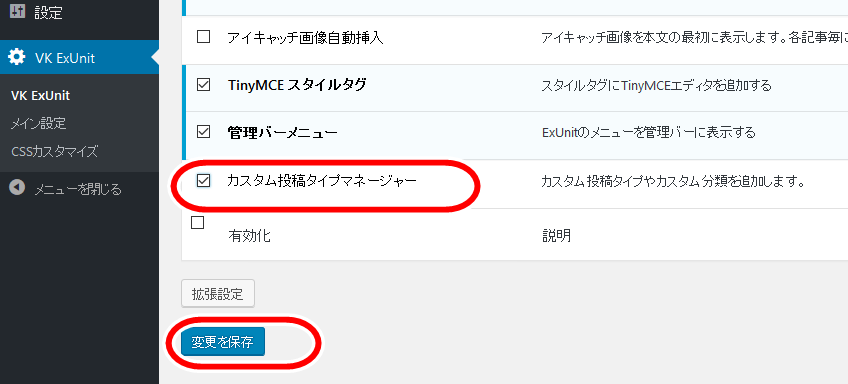Click the VK ExUnit gear icon
848x384 pixels.
[17, 57]
